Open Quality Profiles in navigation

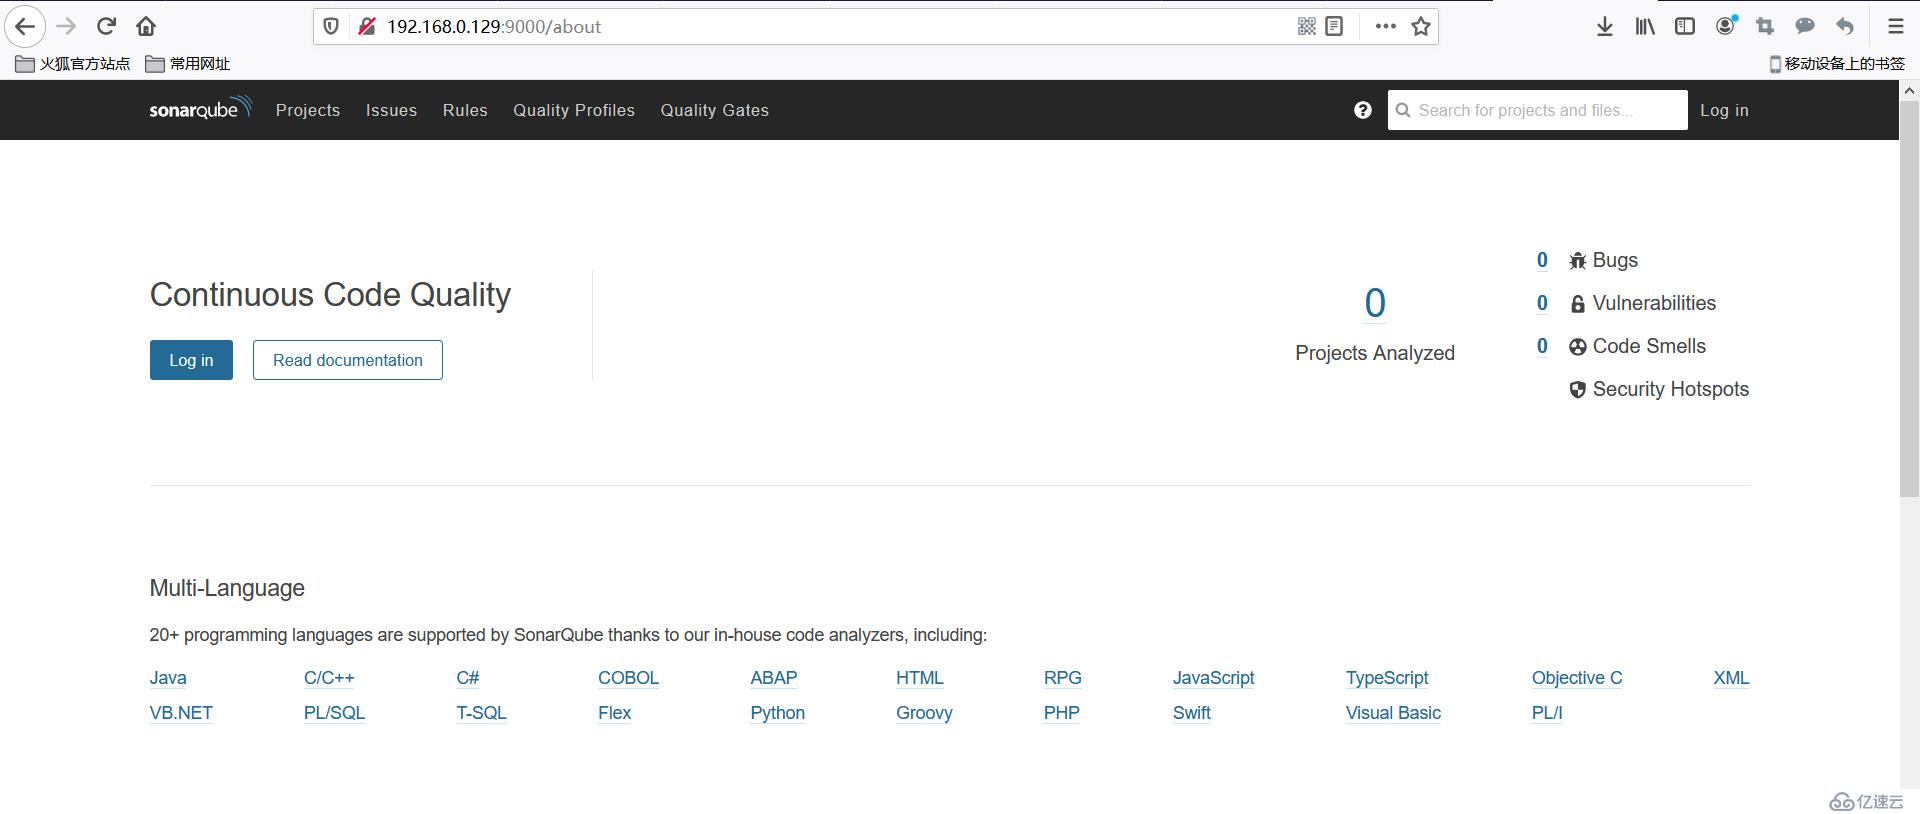[x=574, y=110]
